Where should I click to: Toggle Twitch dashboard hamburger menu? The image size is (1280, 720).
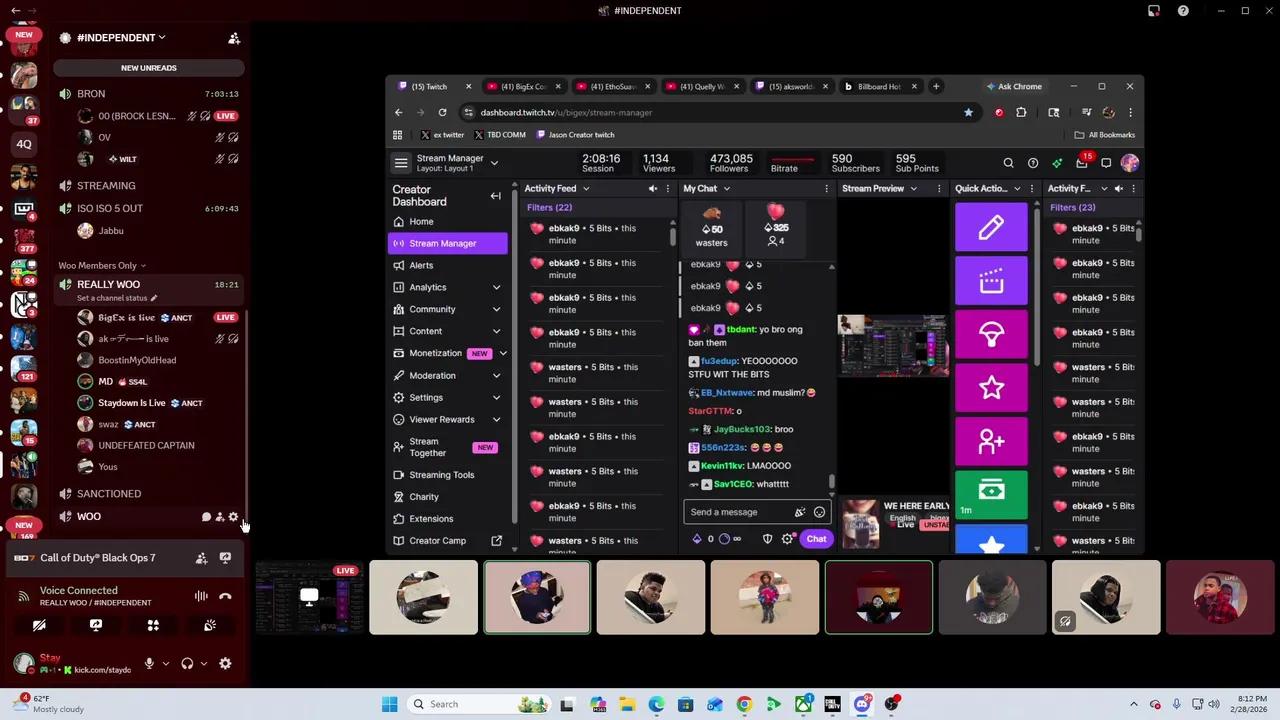401,163
